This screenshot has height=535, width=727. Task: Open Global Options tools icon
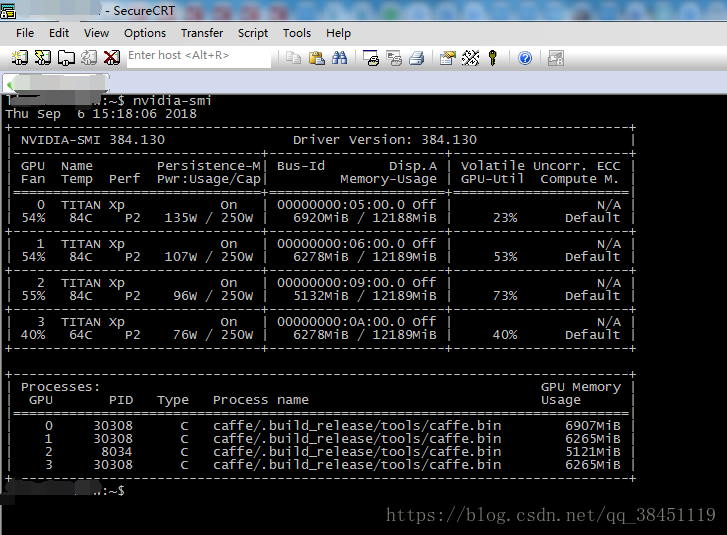coord(470,58)
